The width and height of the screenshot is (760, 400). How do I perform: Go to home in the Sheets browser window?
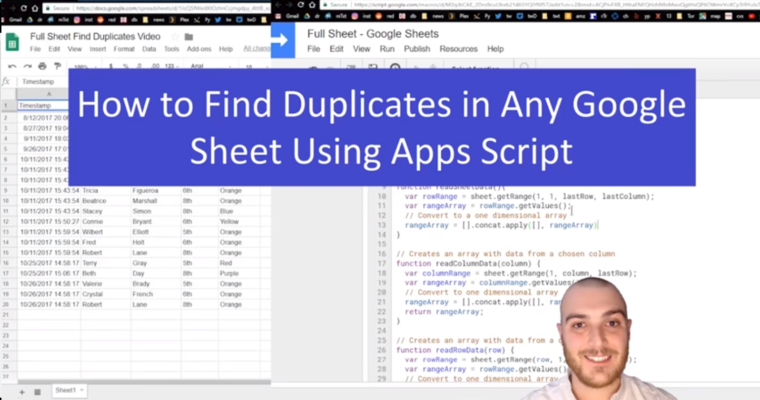pos(35,8)
